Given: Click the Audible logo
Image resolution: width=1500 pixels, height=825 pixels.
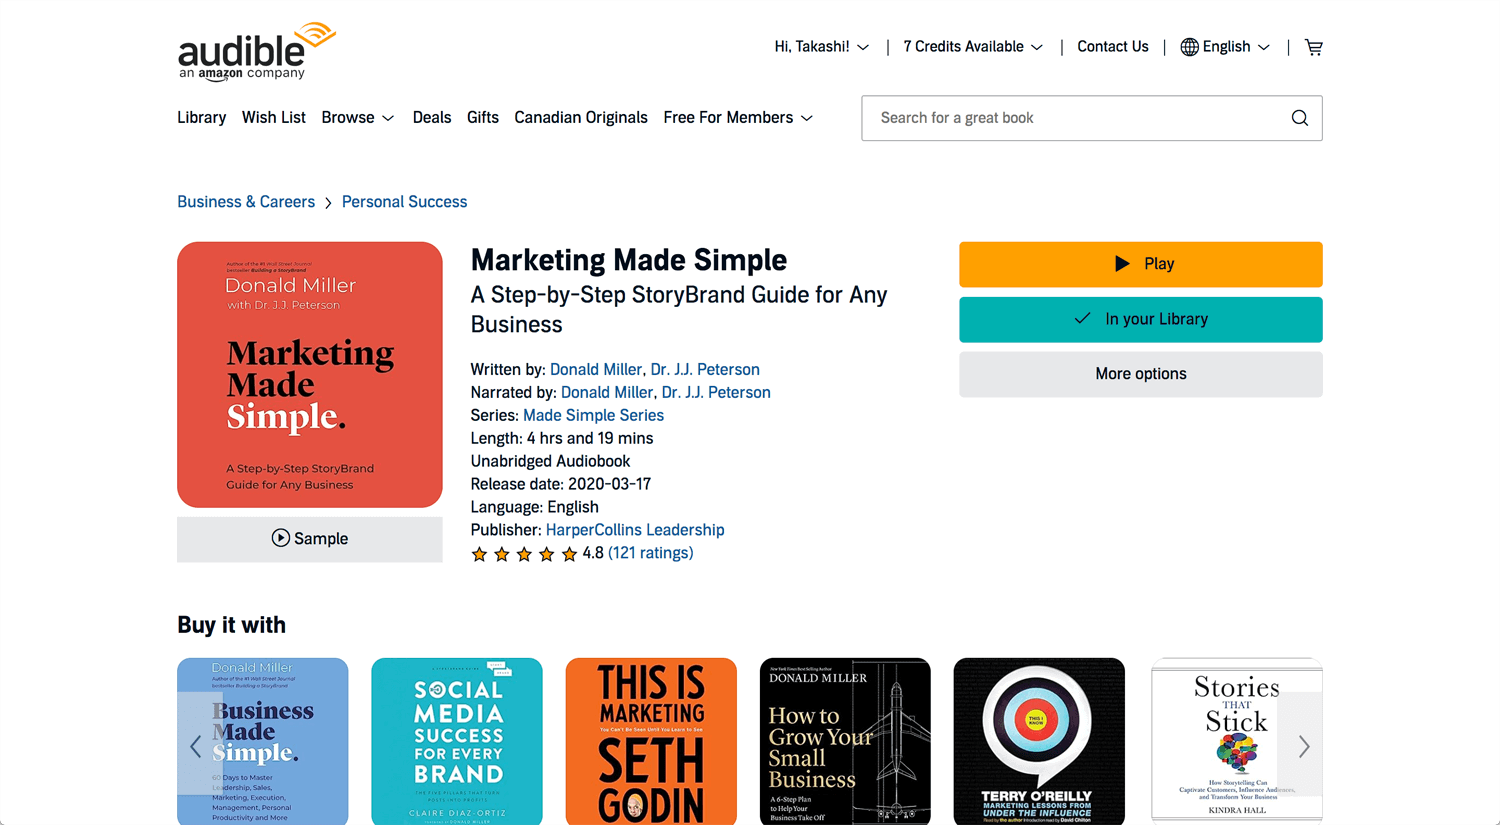Looking at the screenshot, I should pyautogui.click(x=257, y=51).
